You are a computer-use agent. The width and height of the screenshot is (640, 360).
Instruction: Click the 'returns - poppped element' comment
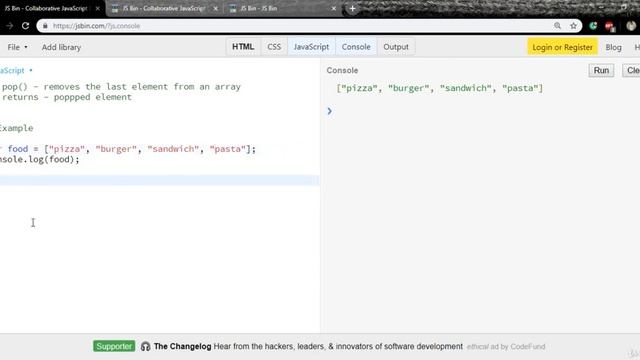pyautogui.click(x=67, y=97)
